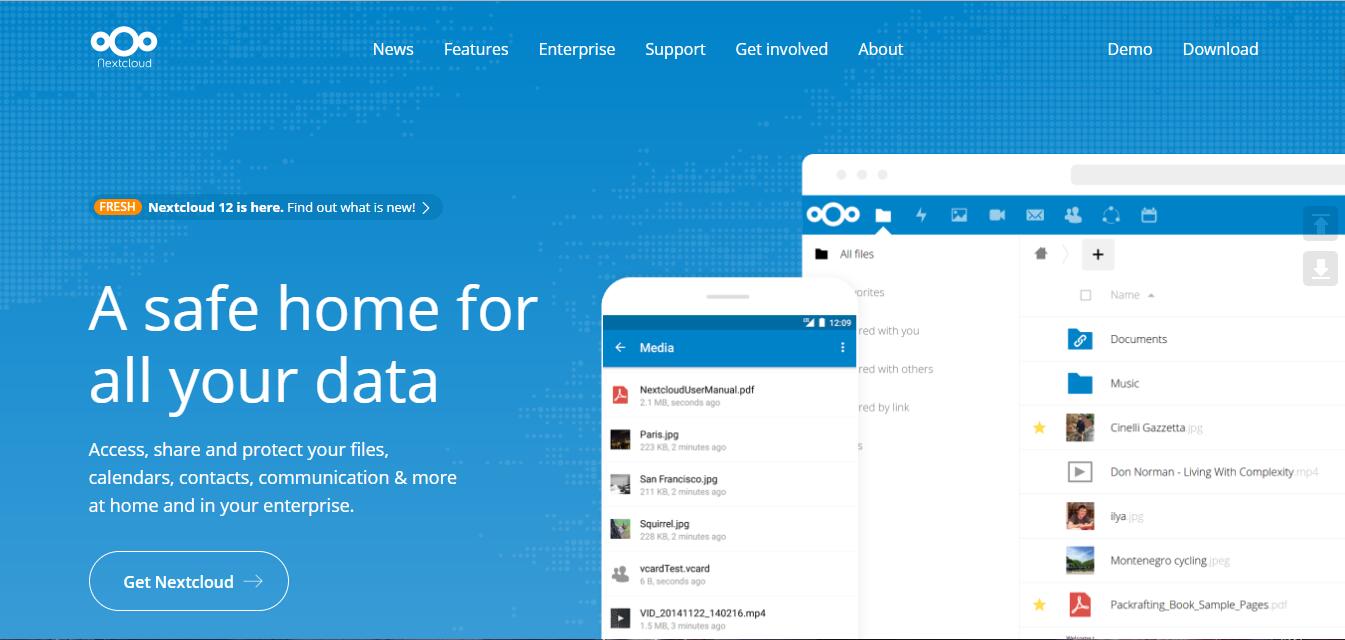
Task: Open the Activity lightning bolt icon
Action: (x=921, y=215)
